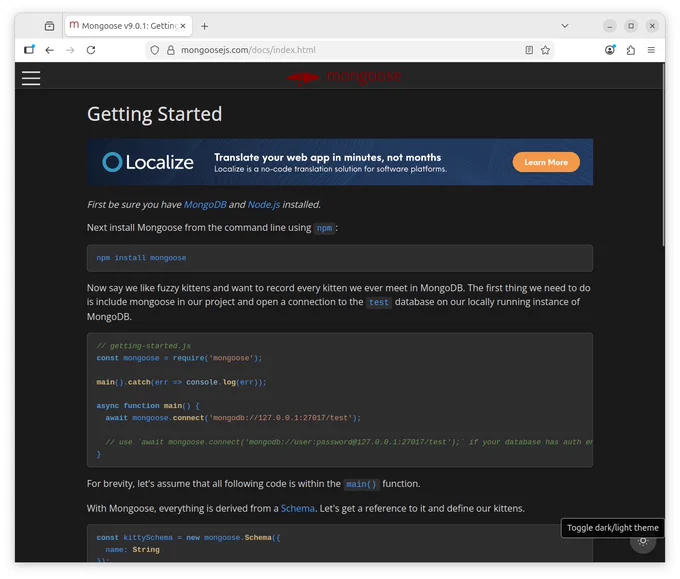This screenshot has height=579, width=680.
Task: Click the Getting Started heading
Action: tap(154, 114)
